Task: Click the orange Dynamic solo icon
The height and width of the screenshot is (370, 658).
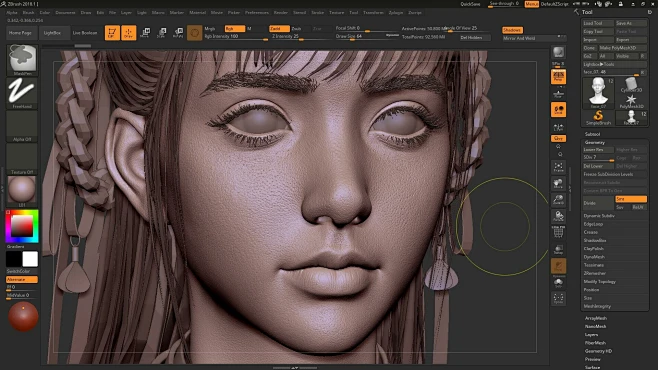Action: 559,266
